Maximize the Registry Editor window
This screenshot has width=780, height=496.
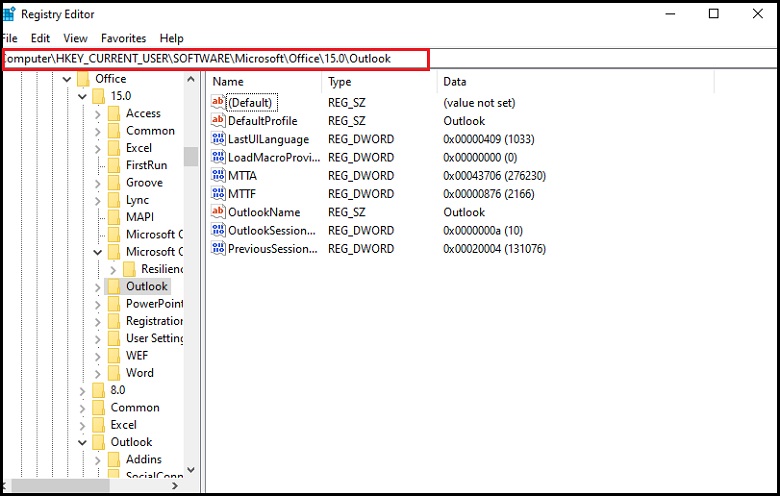coord(713,14)
